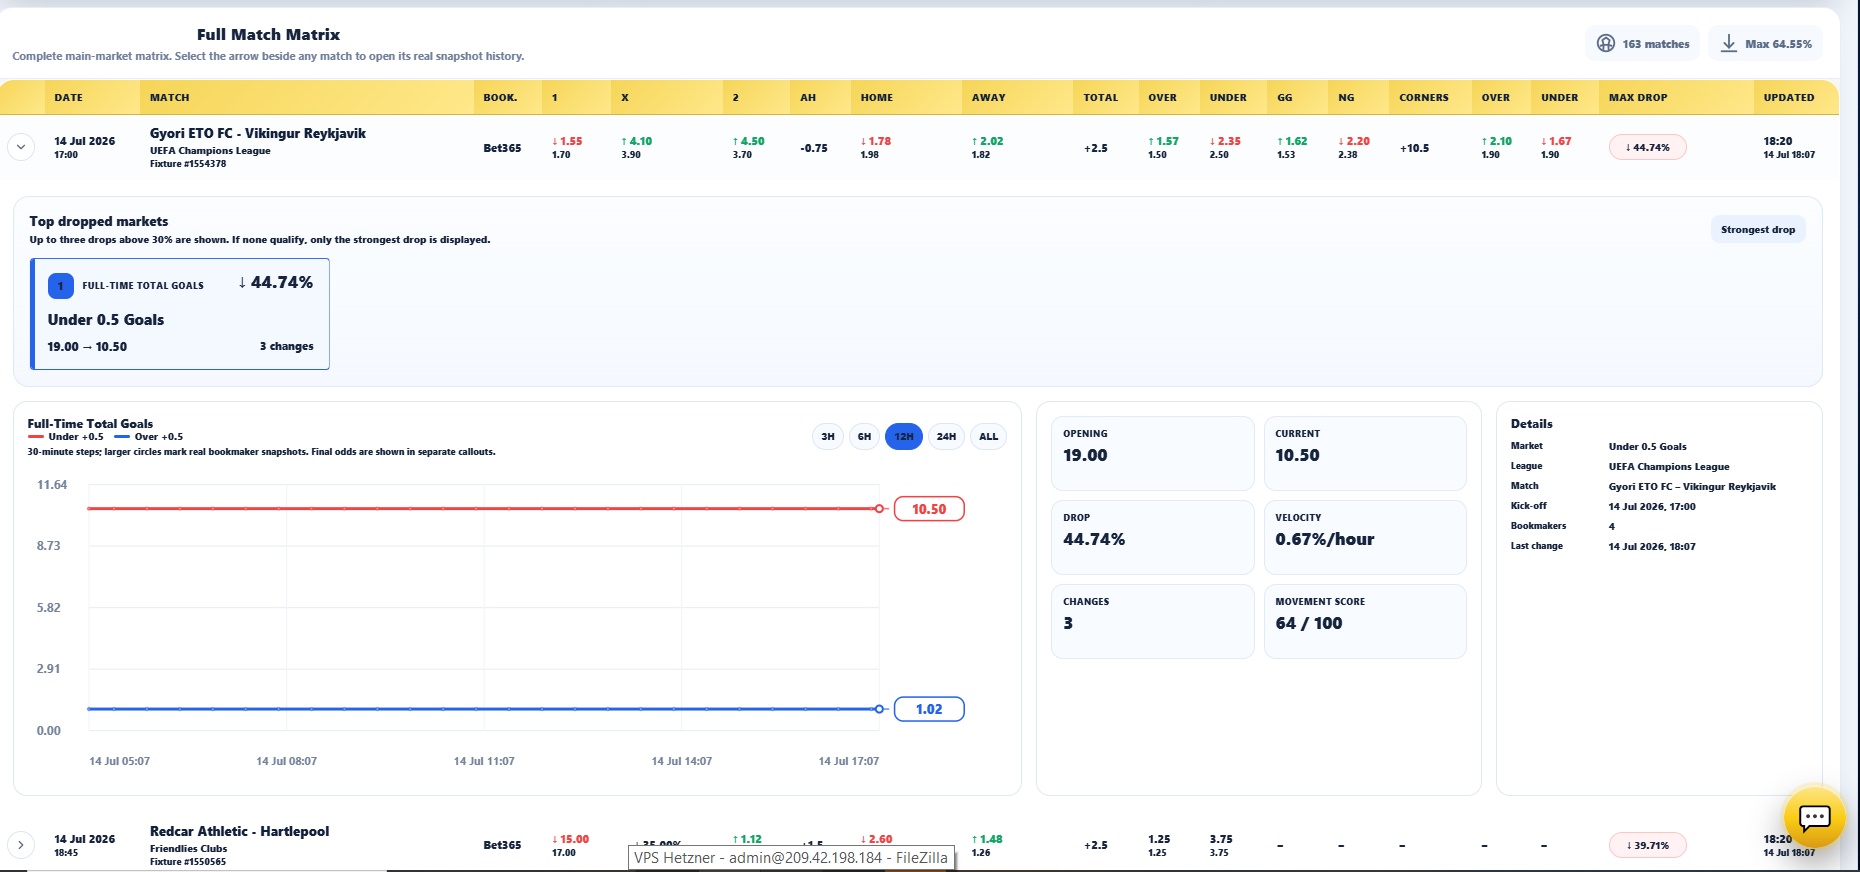Click the TOTAL column header

1100,98
